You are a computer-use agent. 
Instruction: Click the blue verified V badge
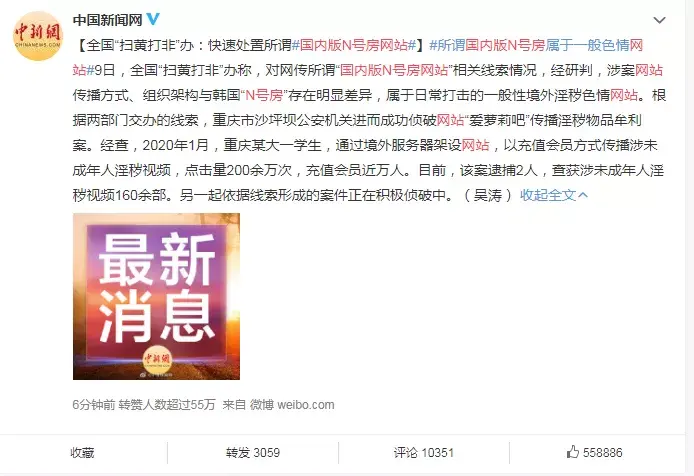coord(153,19)
